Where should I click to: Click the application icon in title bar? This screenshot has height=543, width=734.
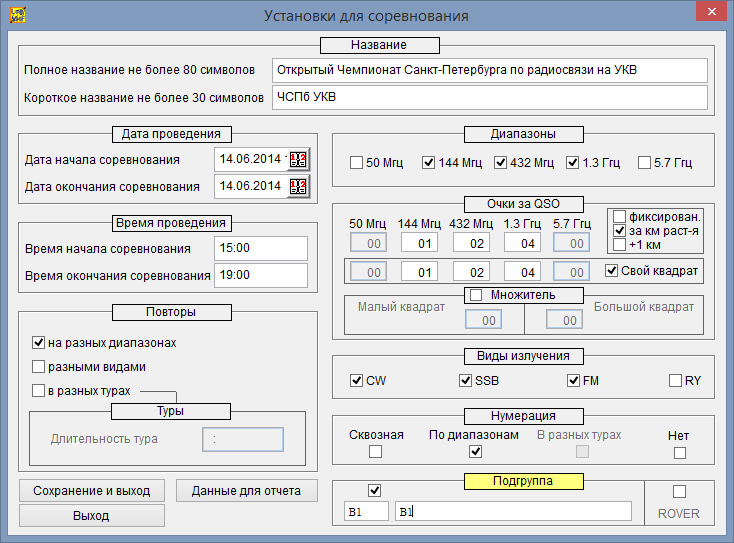pyautogui.click(x=15, y=15)
